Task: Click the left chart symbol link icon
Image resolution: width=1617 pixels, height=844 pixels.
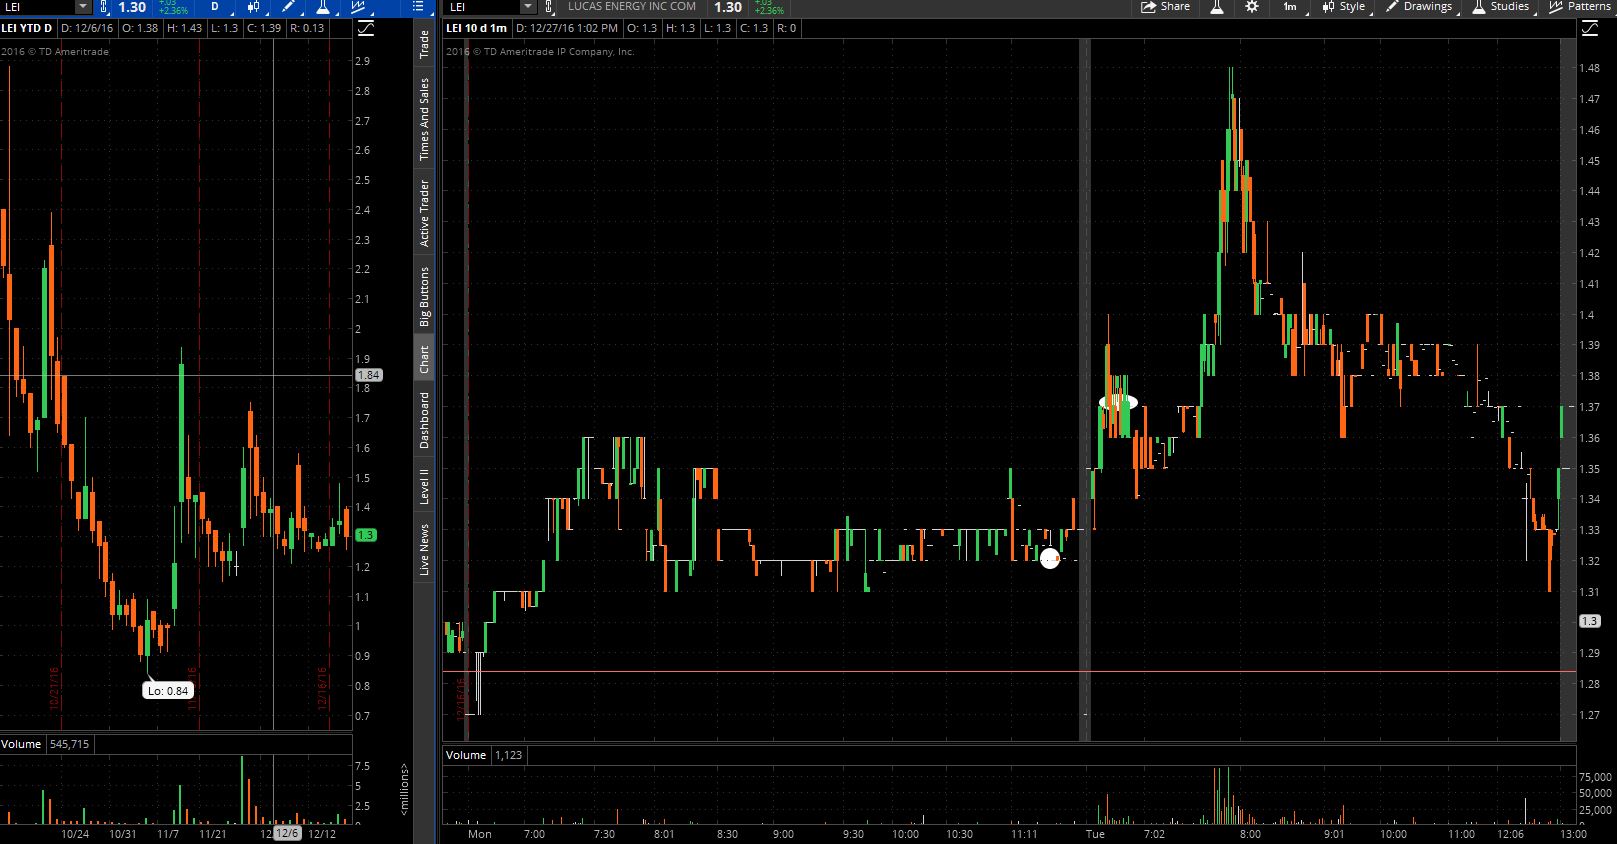Action: [104, 7]
